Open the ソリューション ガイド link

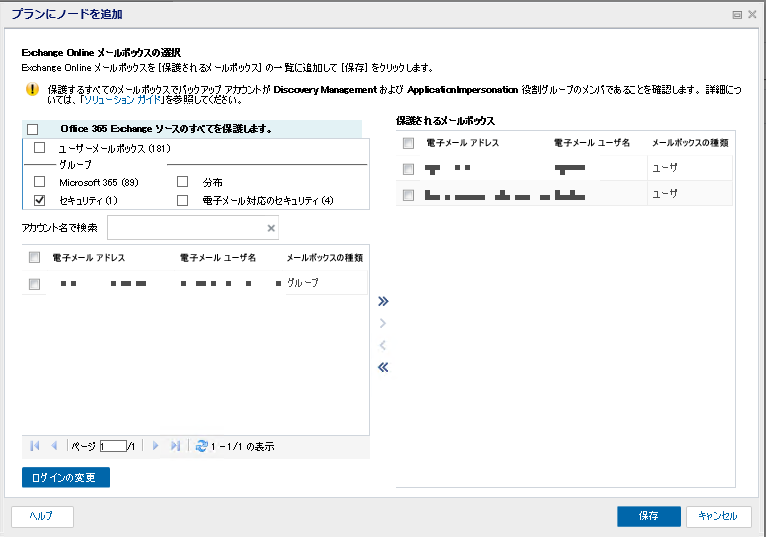[x=123, y=100]
